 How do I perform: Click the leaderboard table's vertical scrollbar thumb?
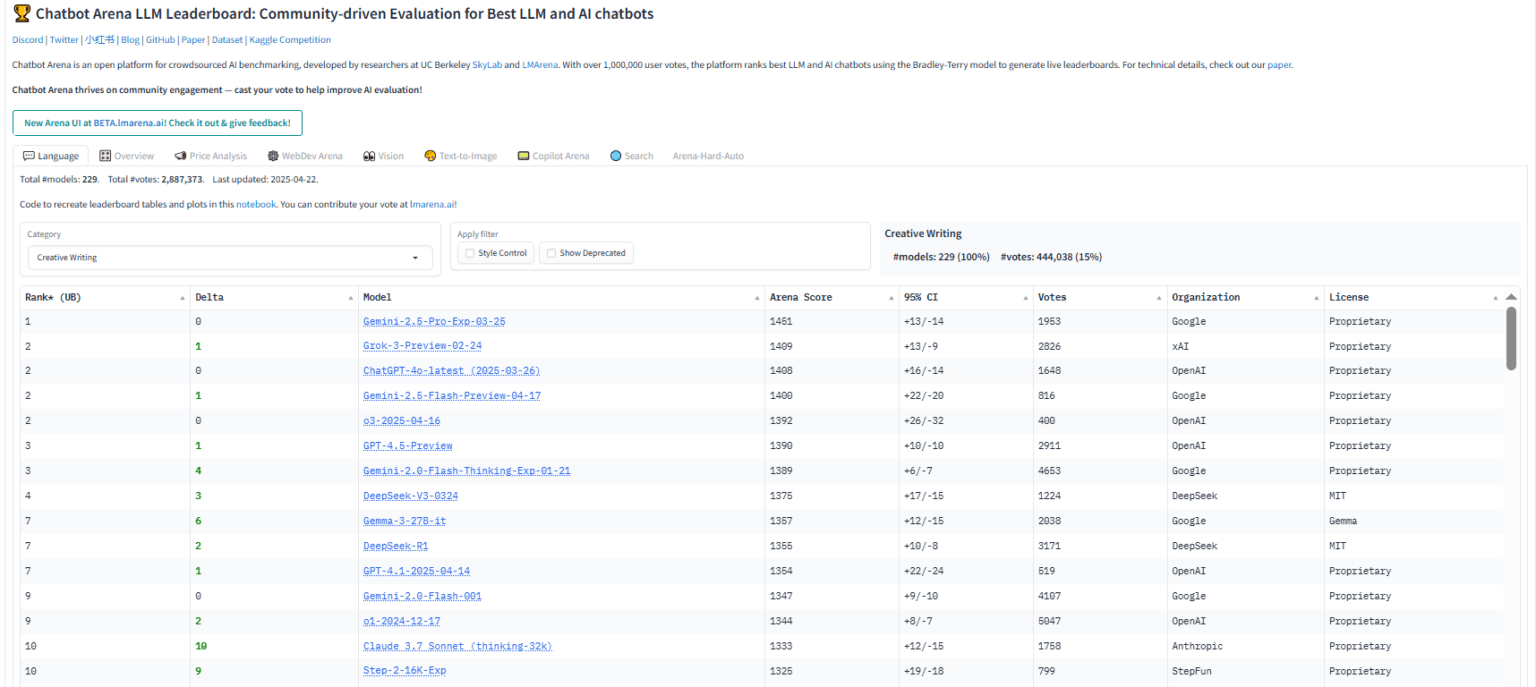(x=1510, y=337)
